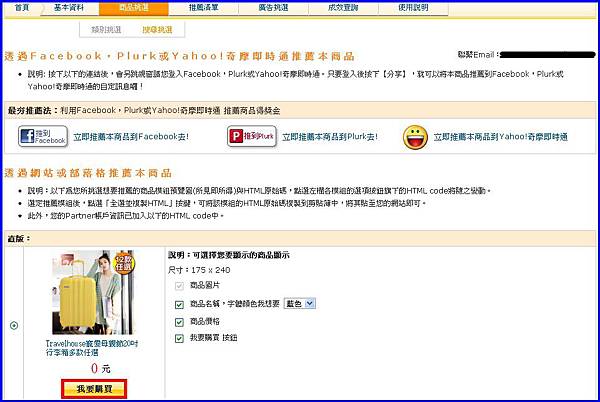The height and width of the screenshot is (402, 600).
Task: Click the Travelhouse product name link
Action: tap(92, 348)
